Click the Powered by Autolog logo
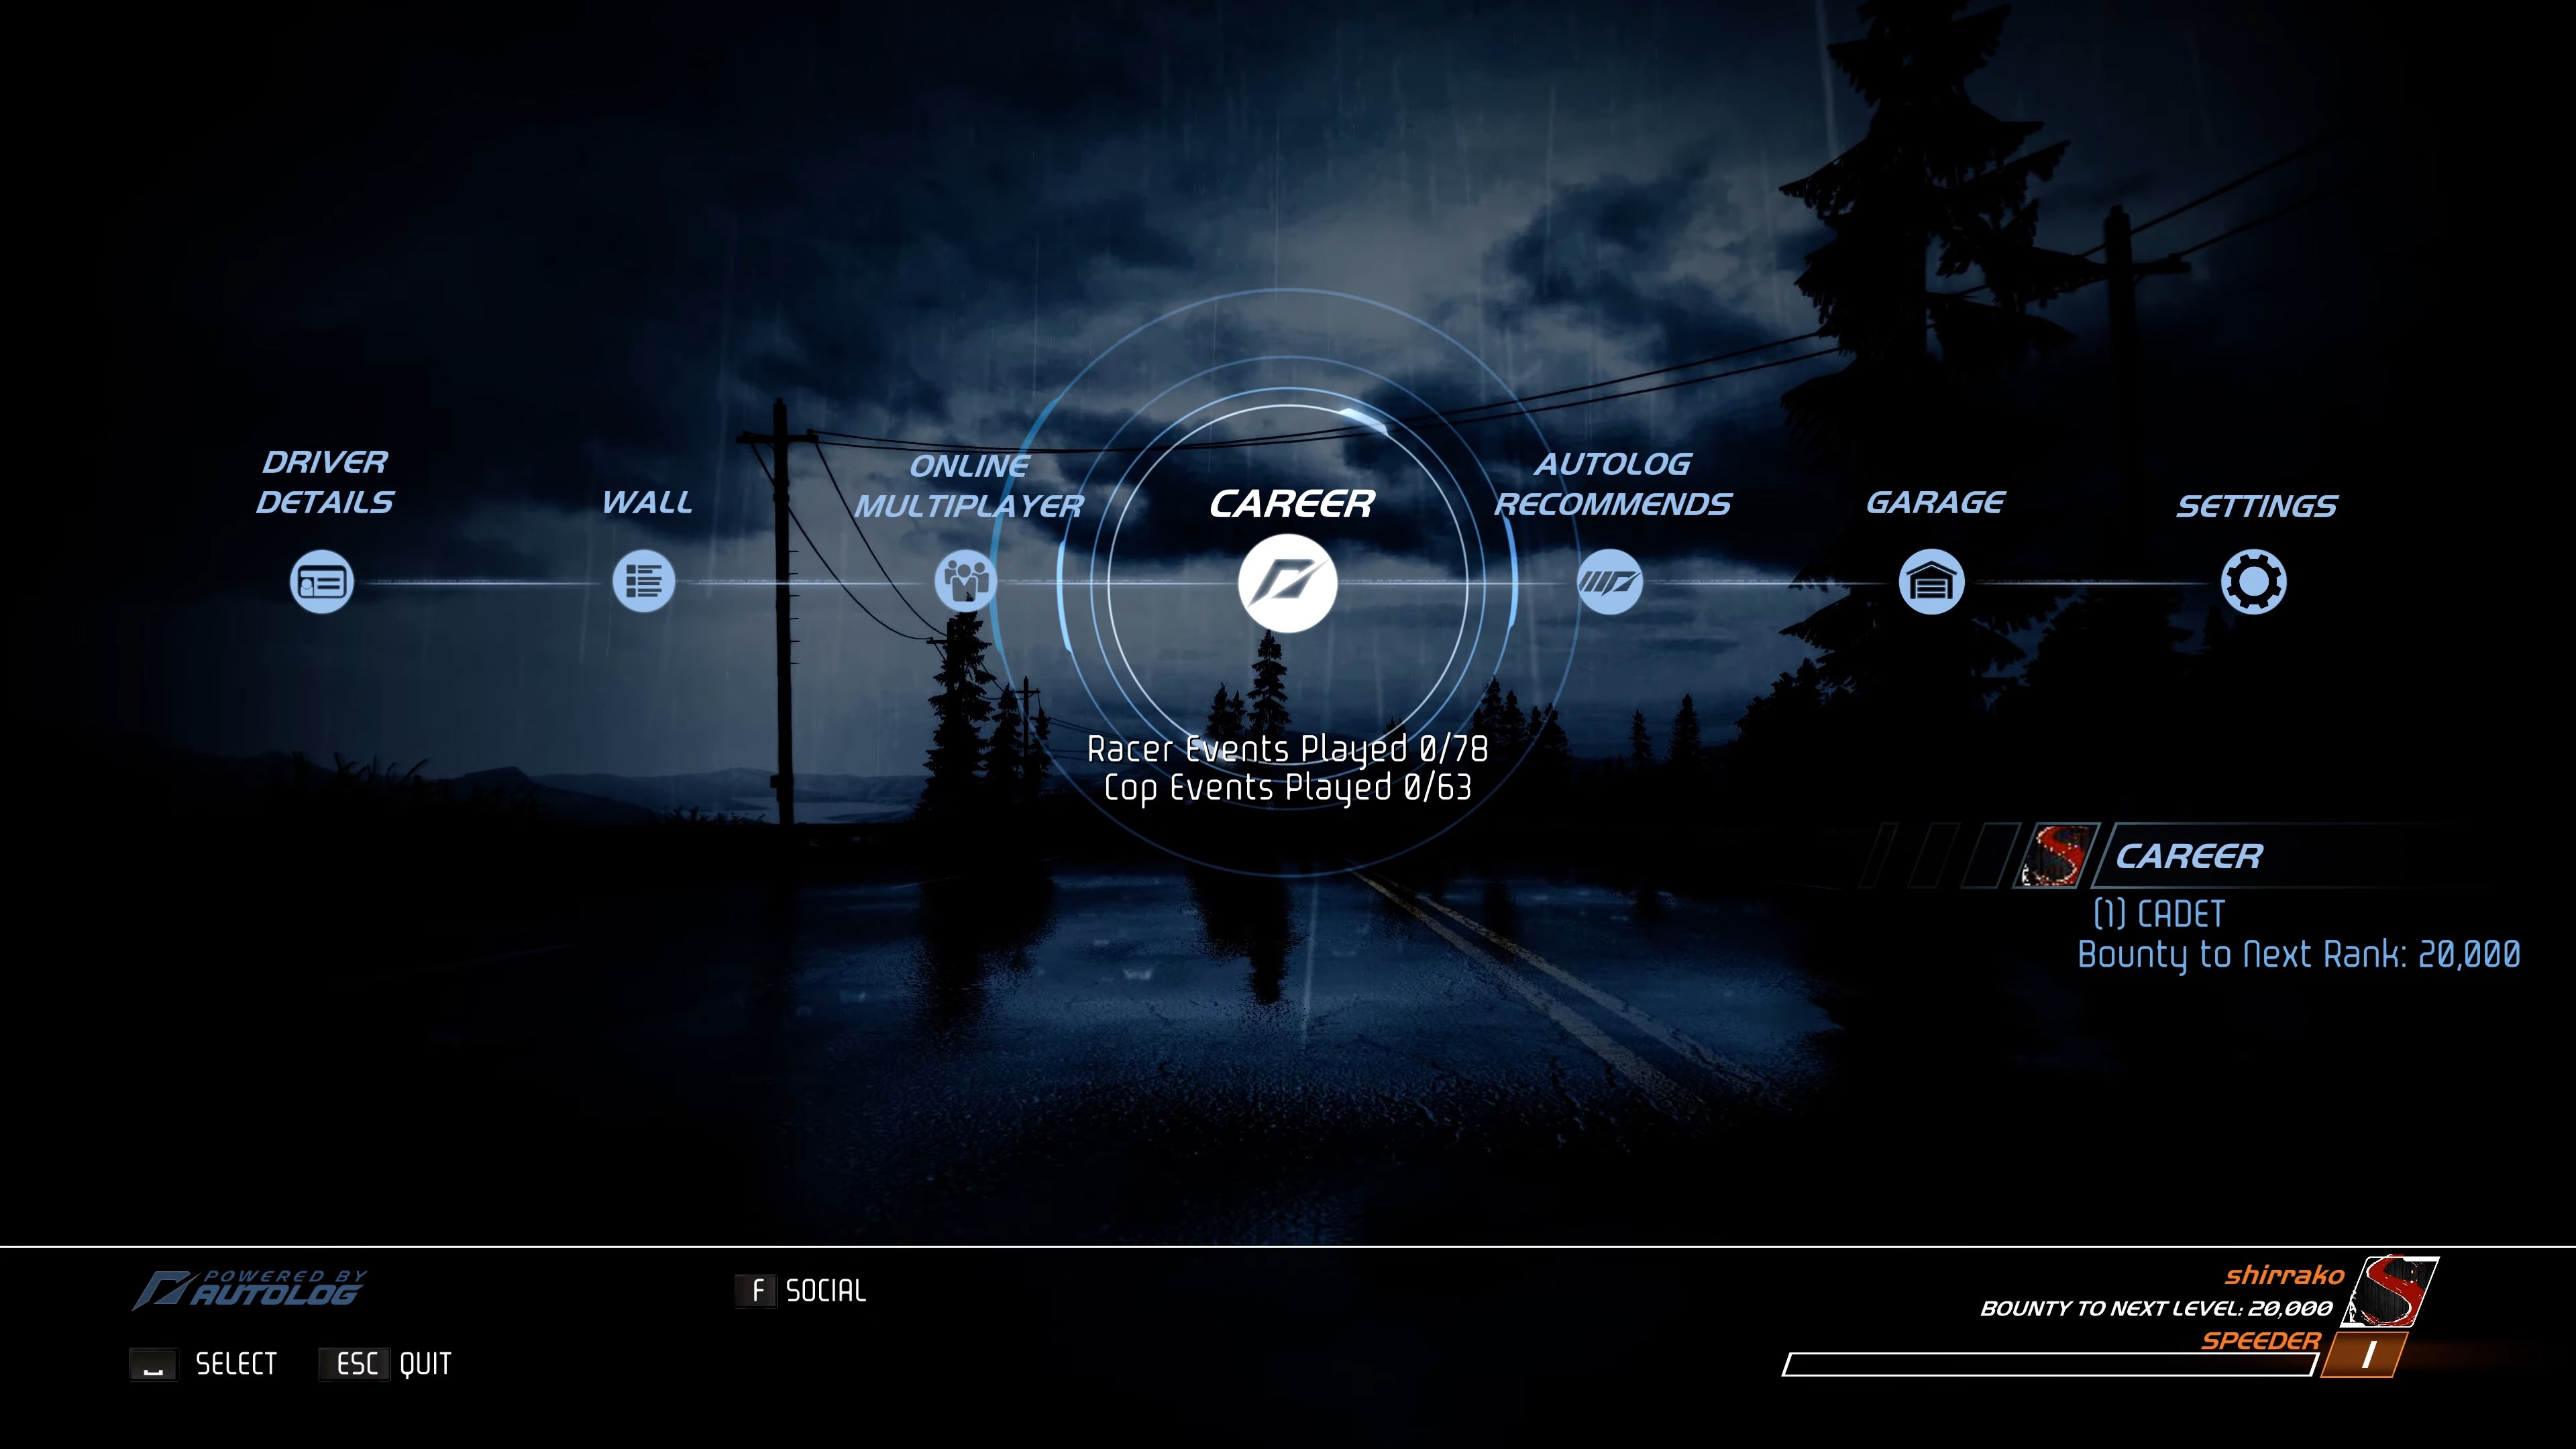The height and width of the screenshot is (1449, 2576). [x=250, y=1290]
